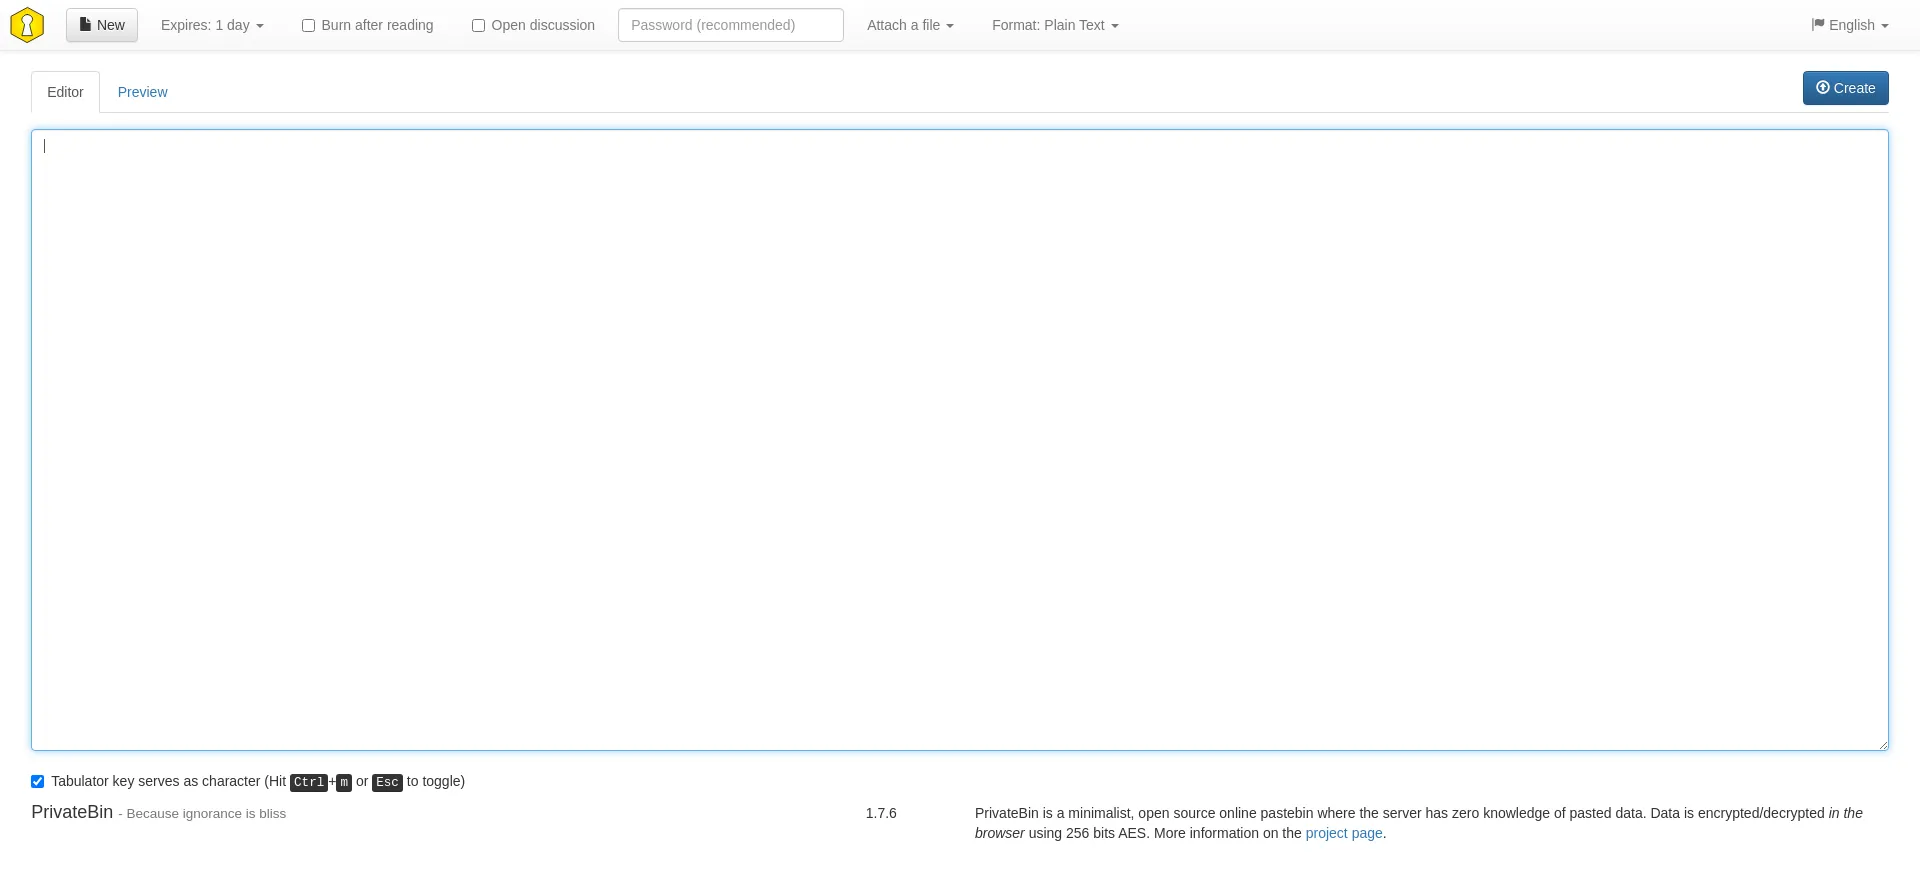Enable Burn after reading checkbox
The height and width of the screenshot is (888, 1920).
point(308,26)
